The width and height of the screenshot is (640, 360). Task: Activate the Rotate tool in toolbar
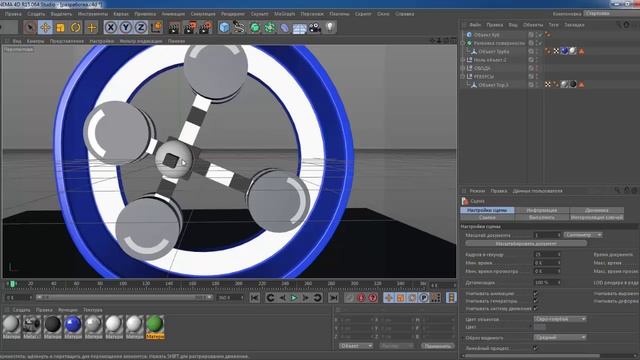click(x=76, y=27)
